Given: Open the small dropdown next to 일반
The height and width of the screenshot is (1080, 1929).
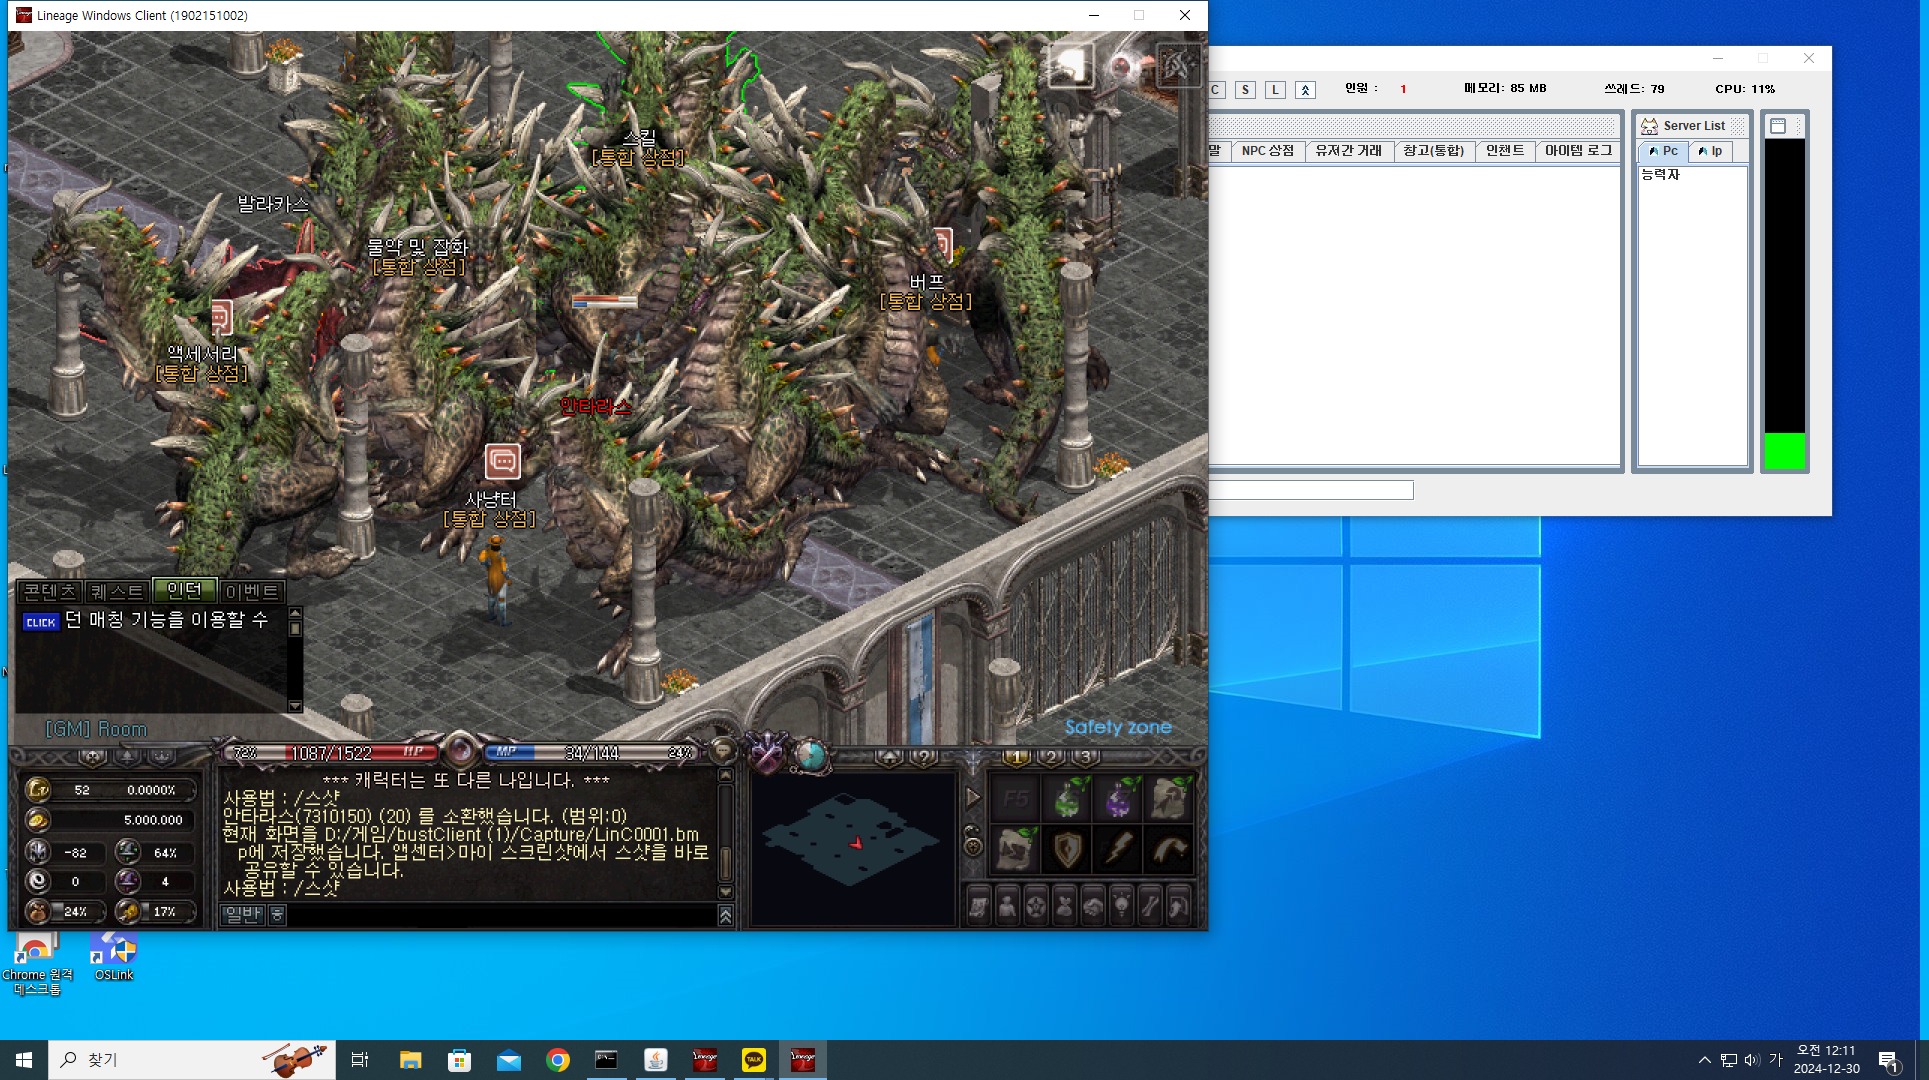Looking at the screenshot, I should 277,914.
